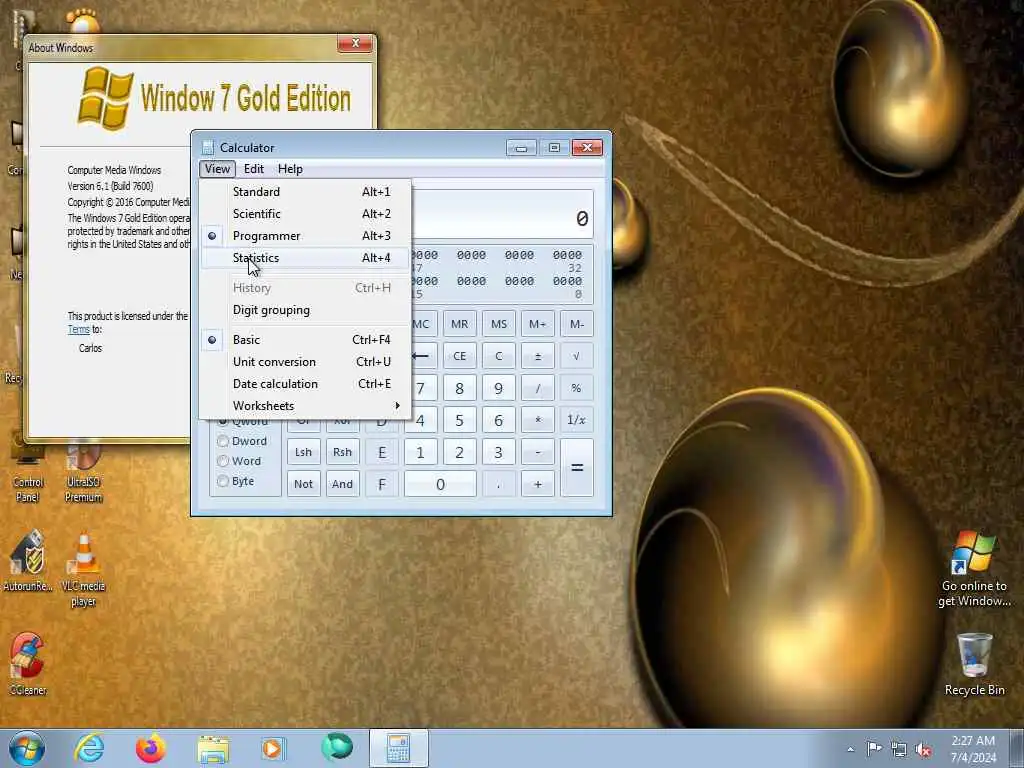Click the Rsh right shift button

[x=342, y=452]
